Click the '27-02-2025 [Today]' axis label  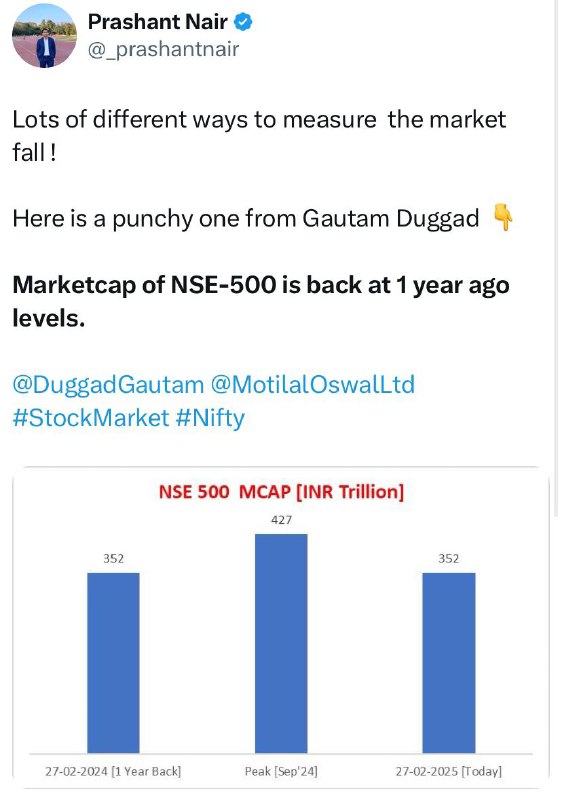coord(449,771)
